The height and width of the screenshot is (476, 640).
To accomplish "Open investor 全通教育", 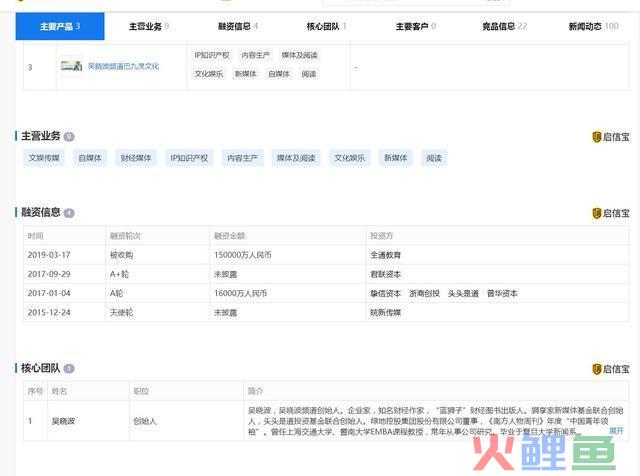I will pyautogui.click(x=385, y=255).
